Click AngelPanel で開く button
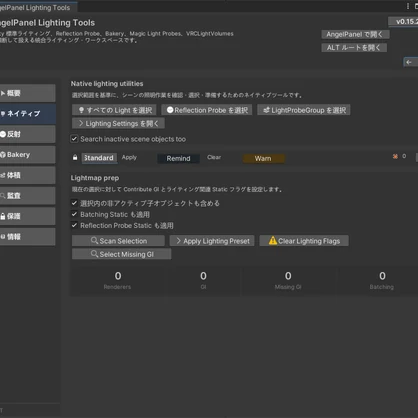The height and width of the screenshot is (418, 418). pos(355,34)
